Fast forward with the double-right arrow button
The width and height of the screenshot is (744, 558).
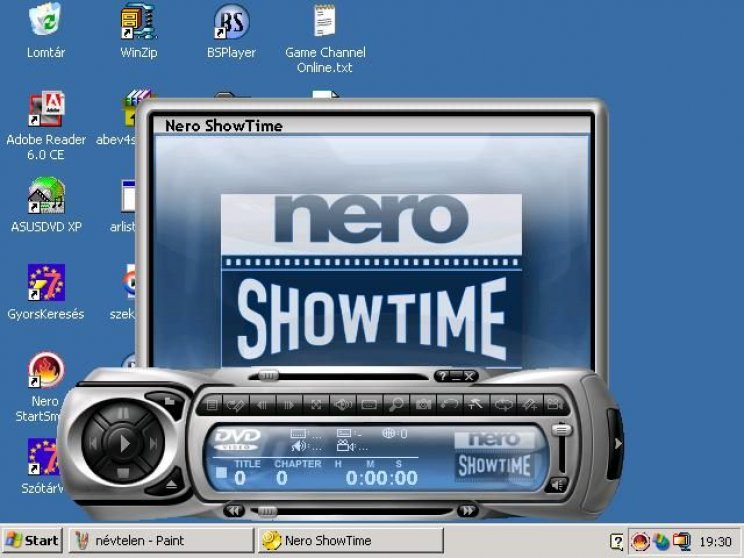click(x=468, y=511)
